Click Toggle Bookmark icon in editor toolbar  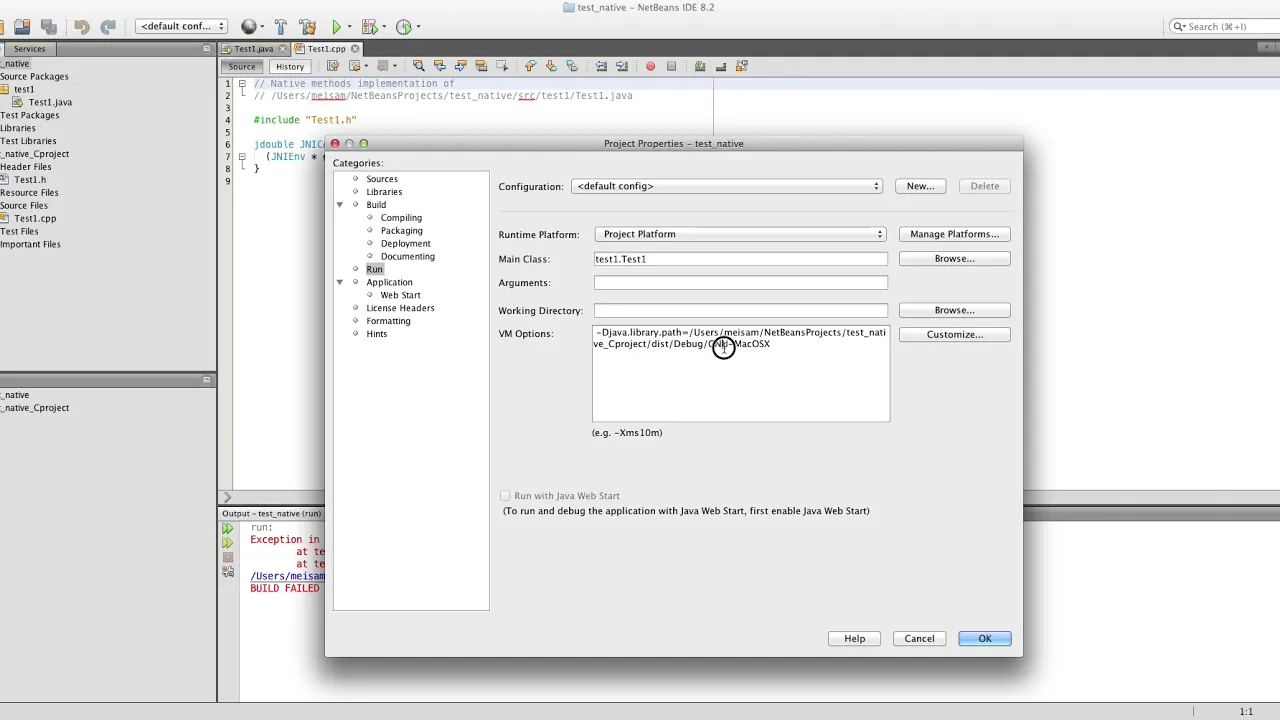[x=572, y=66]
